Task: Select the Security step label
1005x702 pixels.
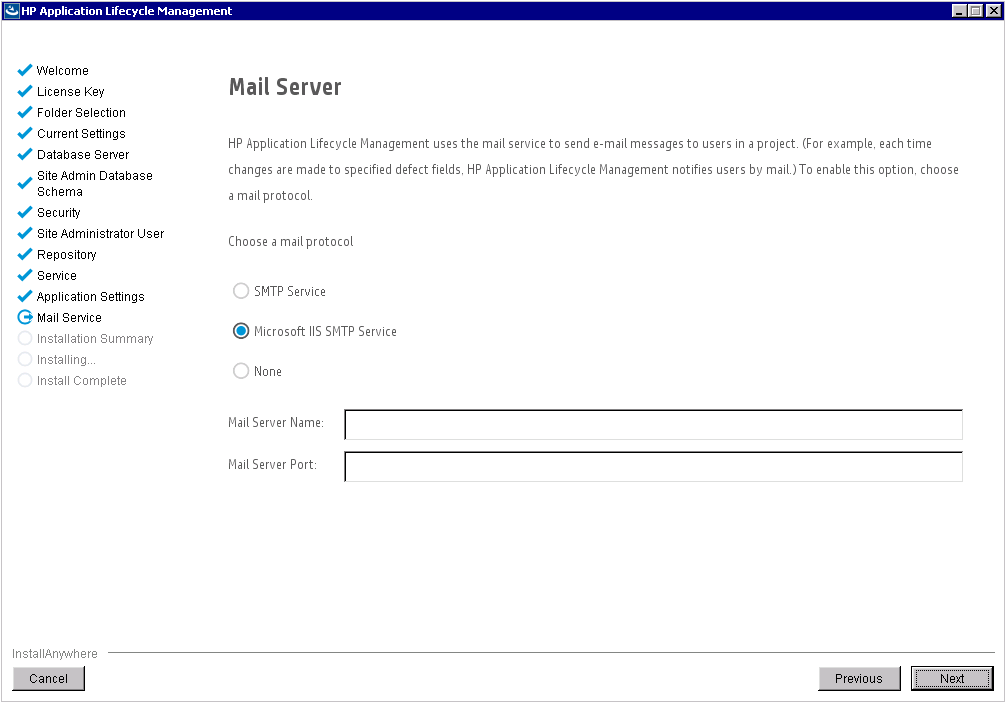Action: coord(58,212)
